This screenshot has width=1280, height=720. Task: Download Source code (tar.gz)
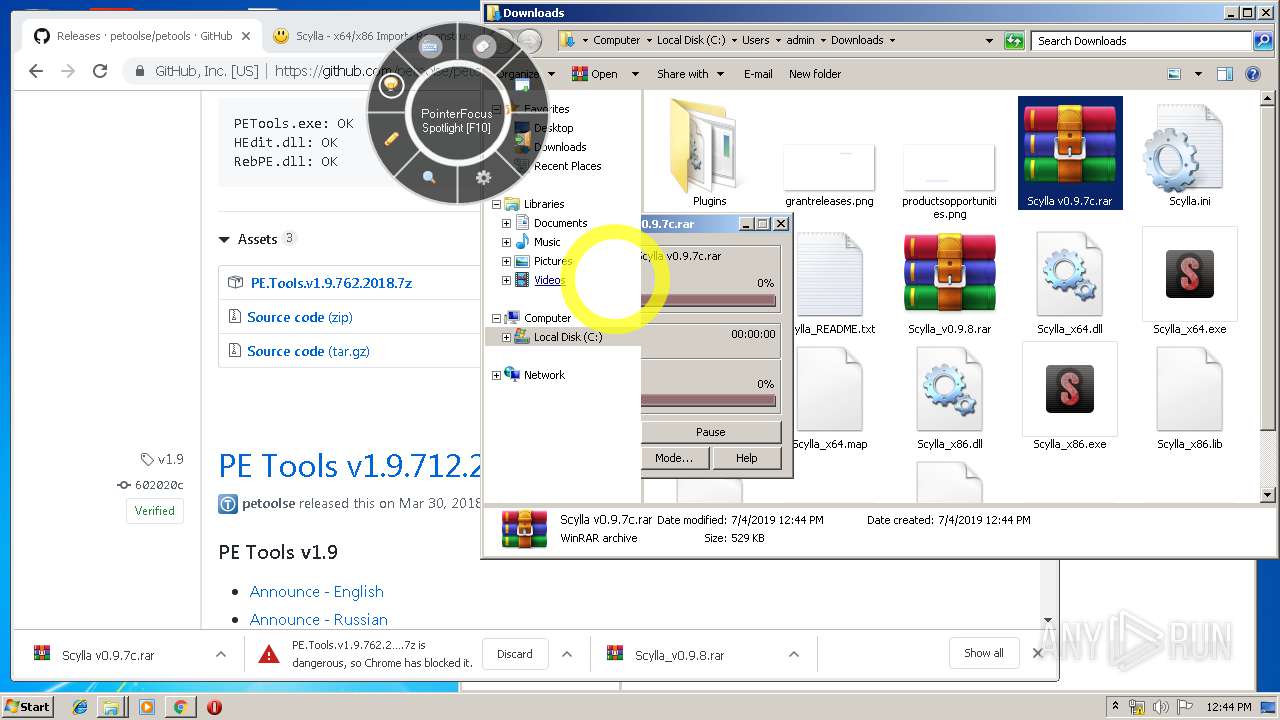point(308,351)
